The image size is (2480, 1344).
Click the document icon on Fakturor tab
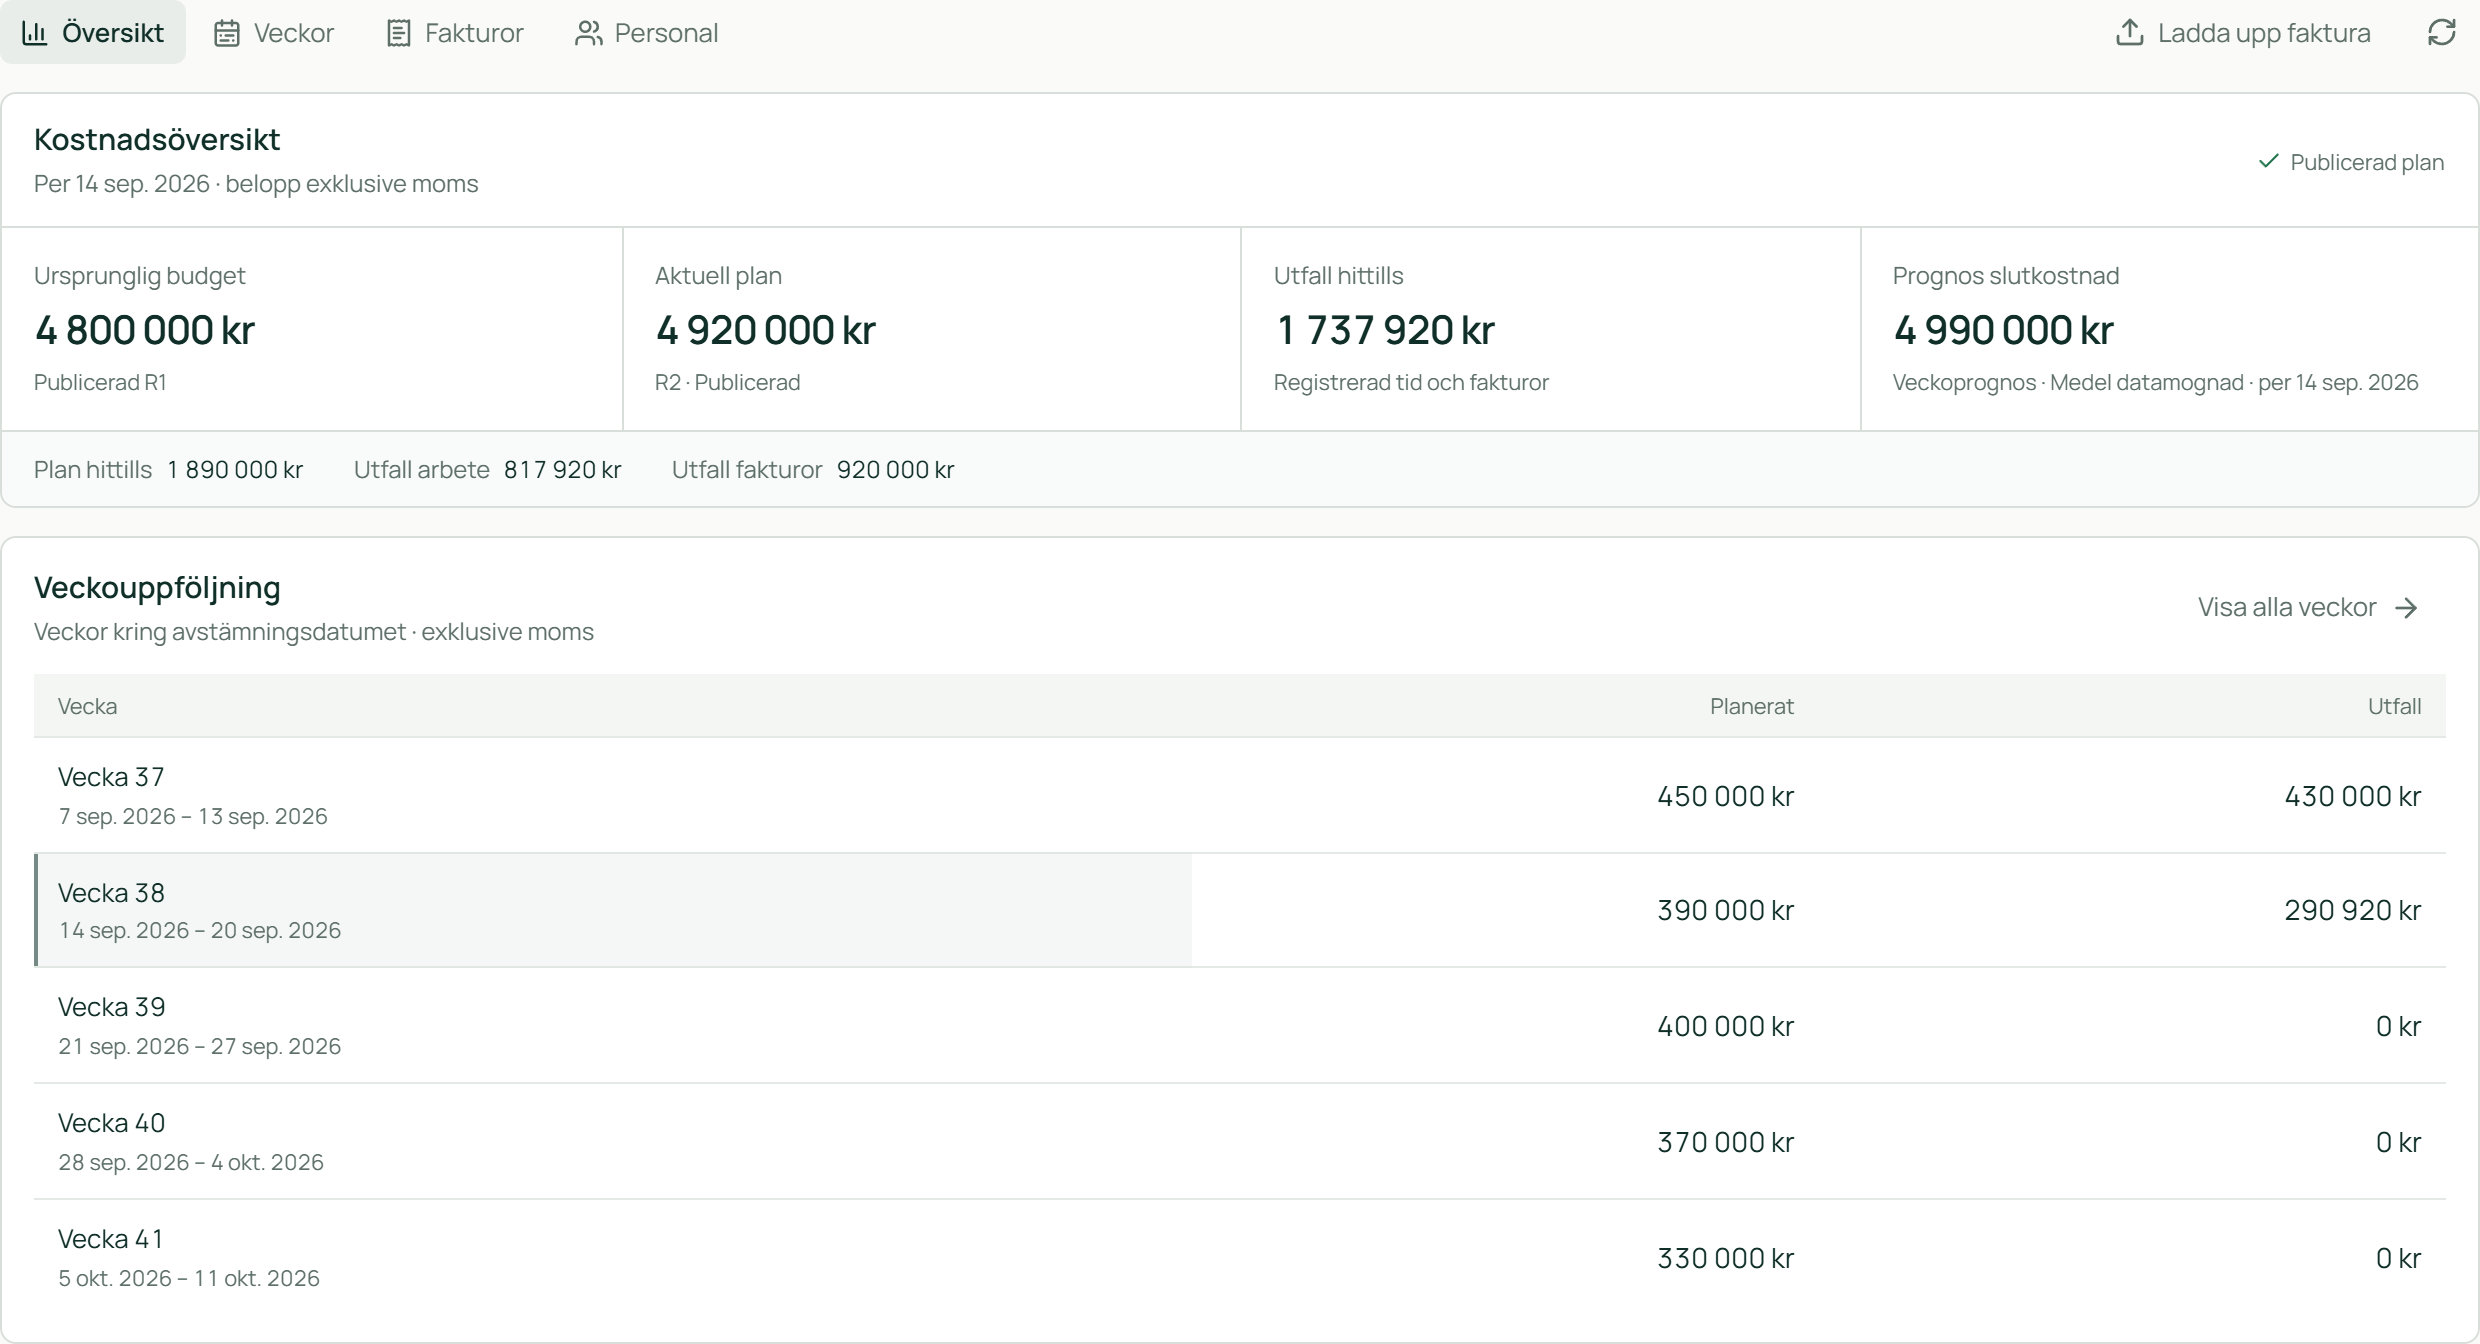[398, 33]
